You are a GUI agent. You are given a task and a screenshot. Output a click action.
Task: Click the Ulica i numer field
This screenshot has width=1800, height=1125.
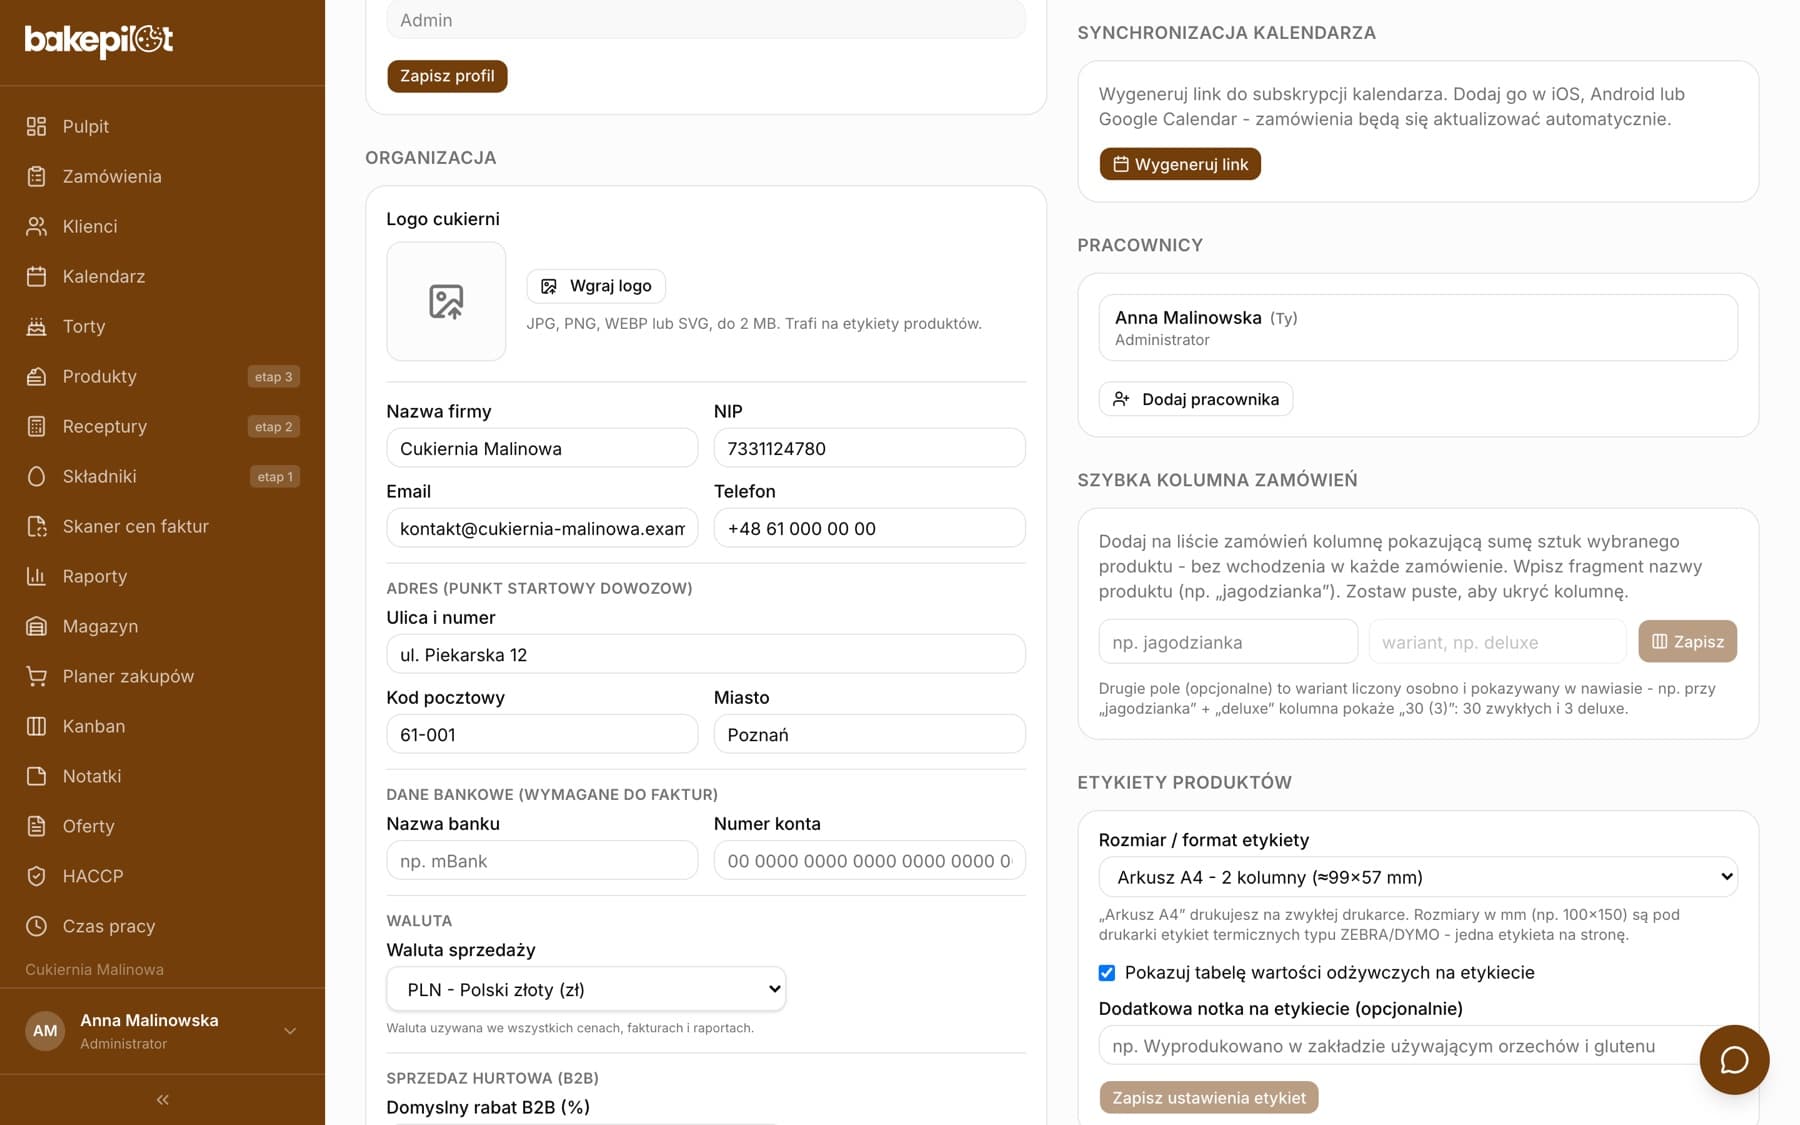point(706,654)
